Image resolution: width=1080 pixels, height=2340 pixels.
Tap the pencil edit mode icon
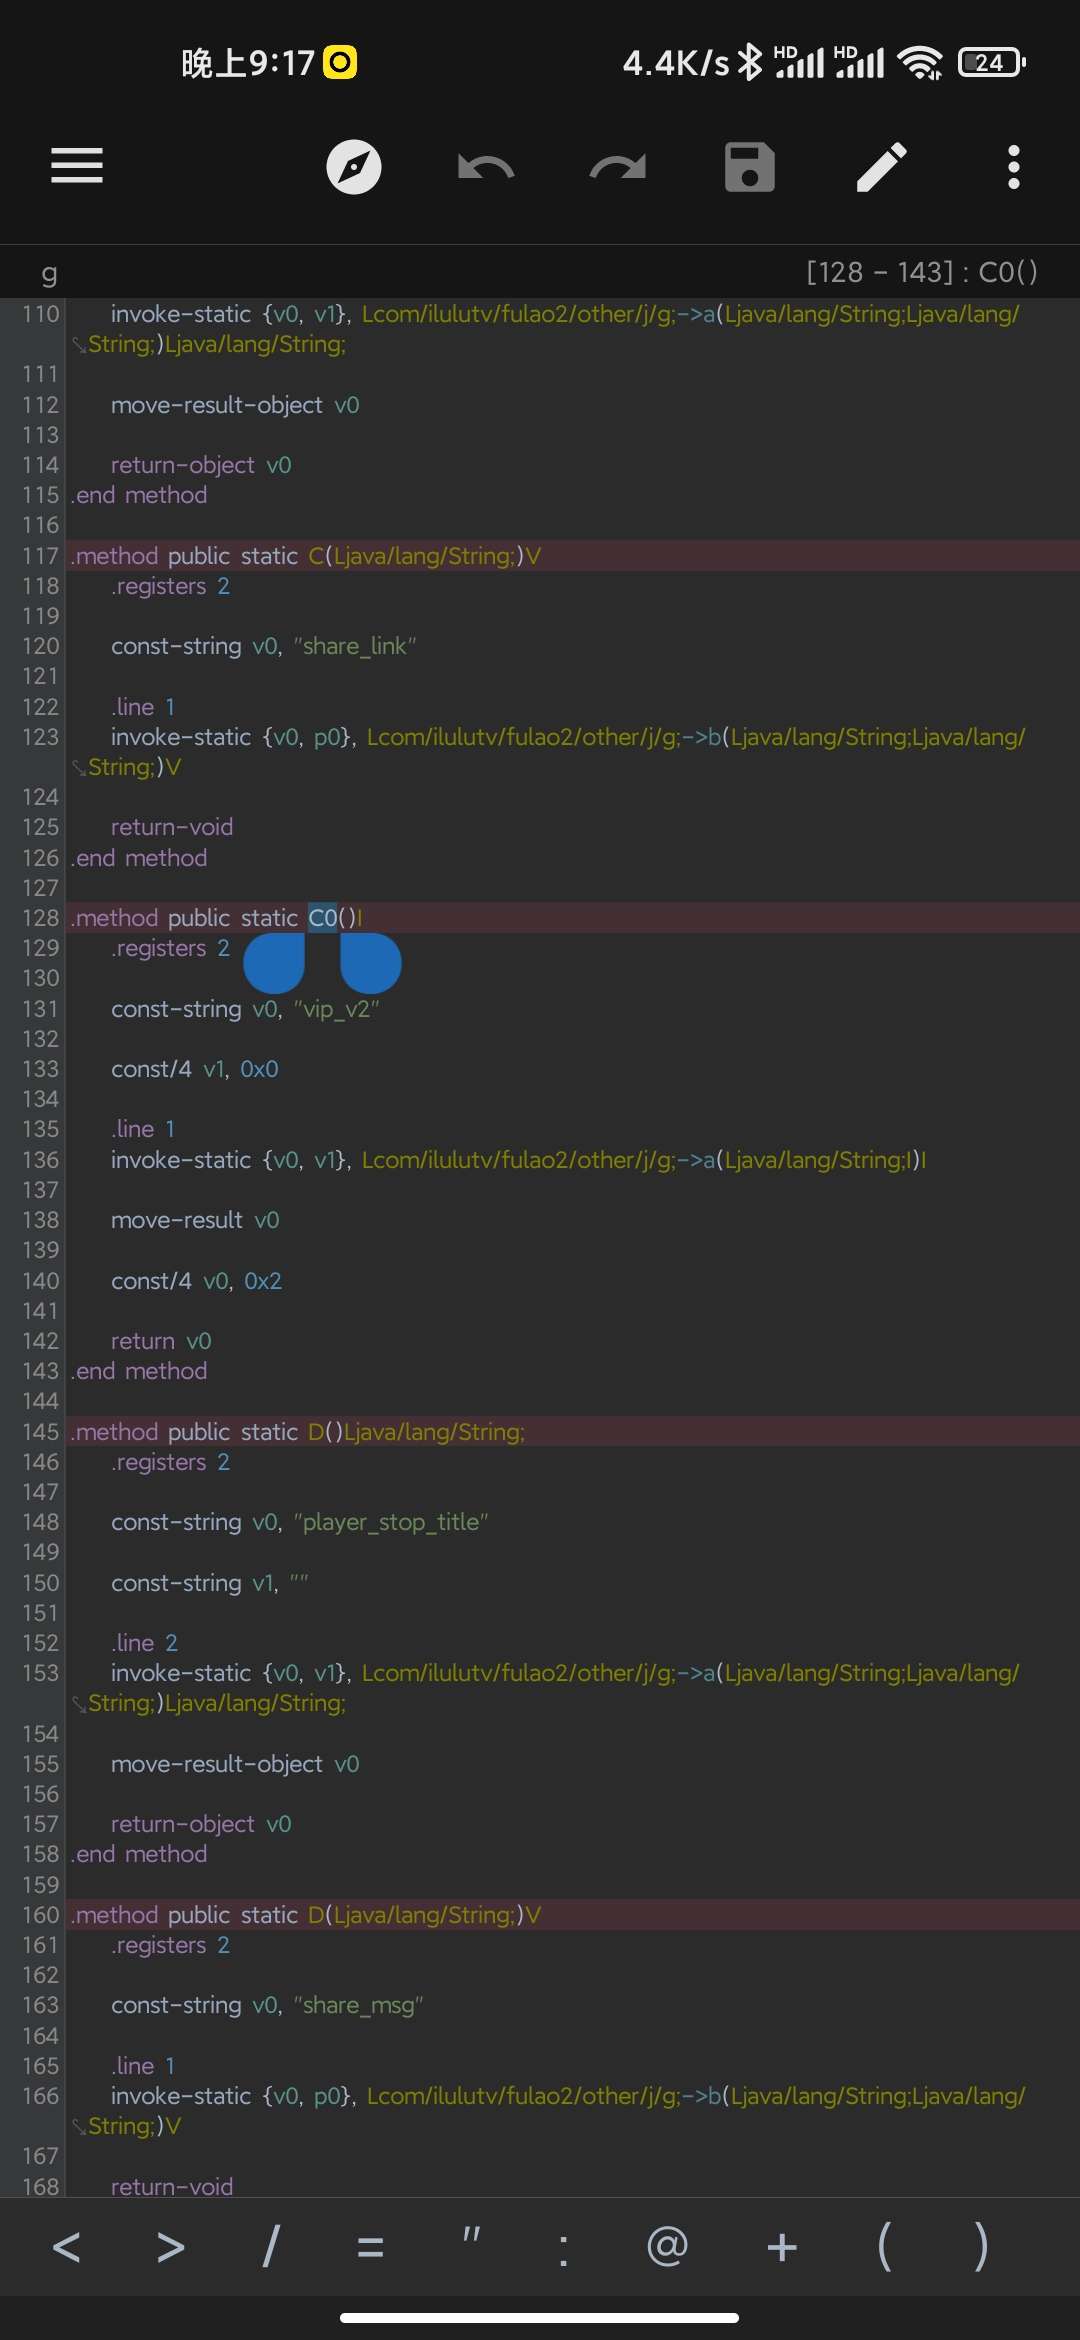(881, 167)
